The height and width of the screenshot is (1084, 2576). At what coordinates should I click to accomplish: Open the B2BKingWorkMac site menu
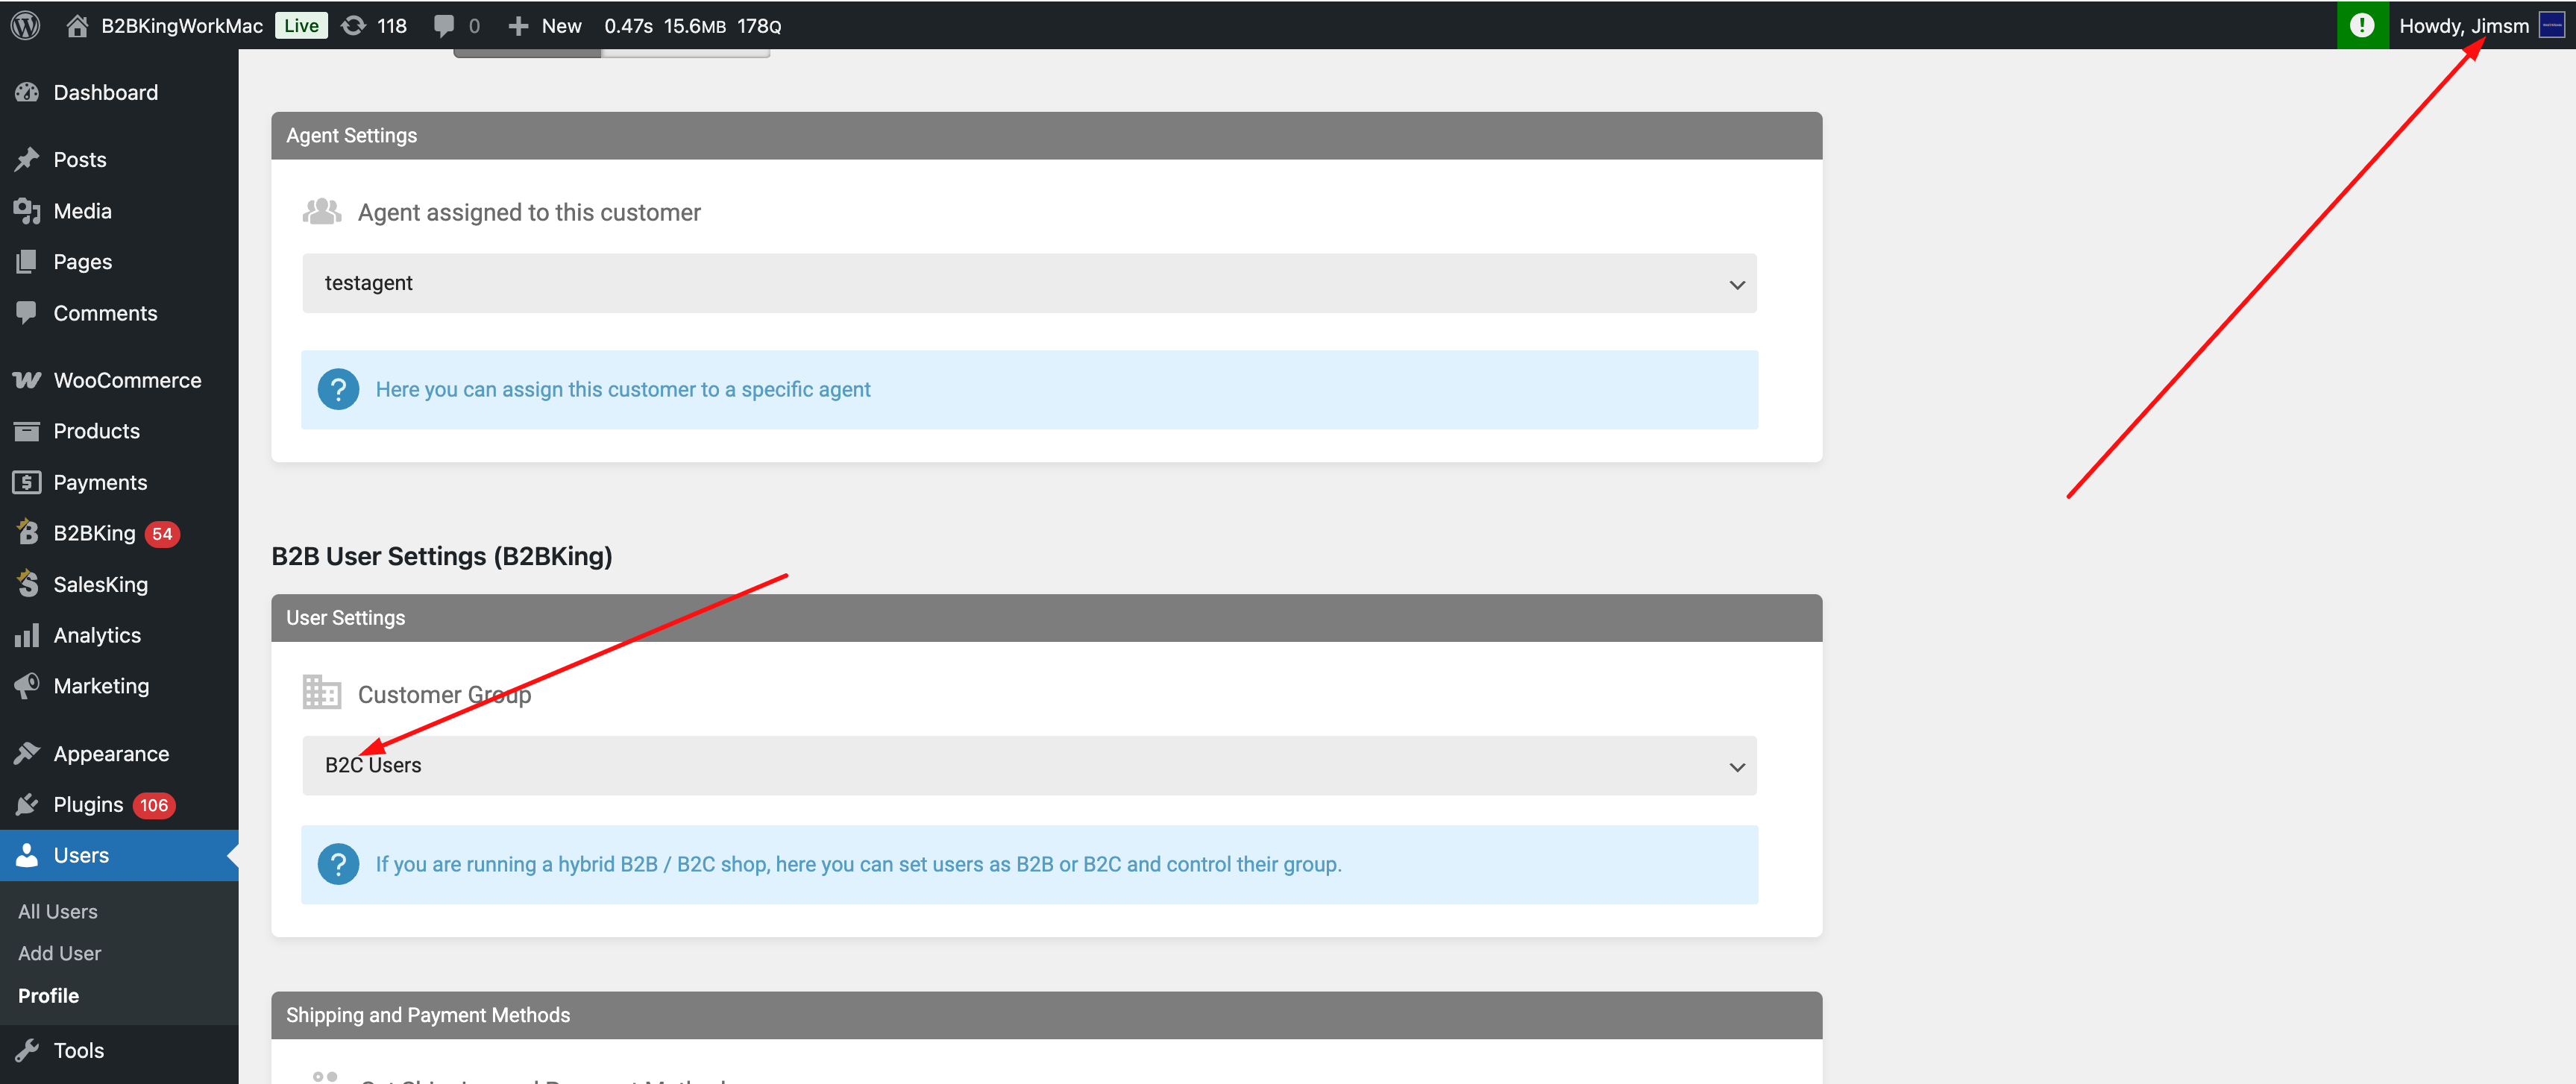point(181,26)
